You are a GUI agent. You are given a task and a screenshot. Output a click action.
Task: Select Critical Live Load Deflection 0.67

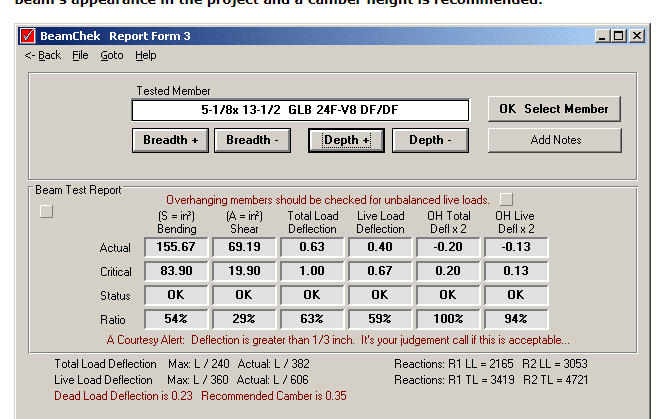[x=380, y=271]
